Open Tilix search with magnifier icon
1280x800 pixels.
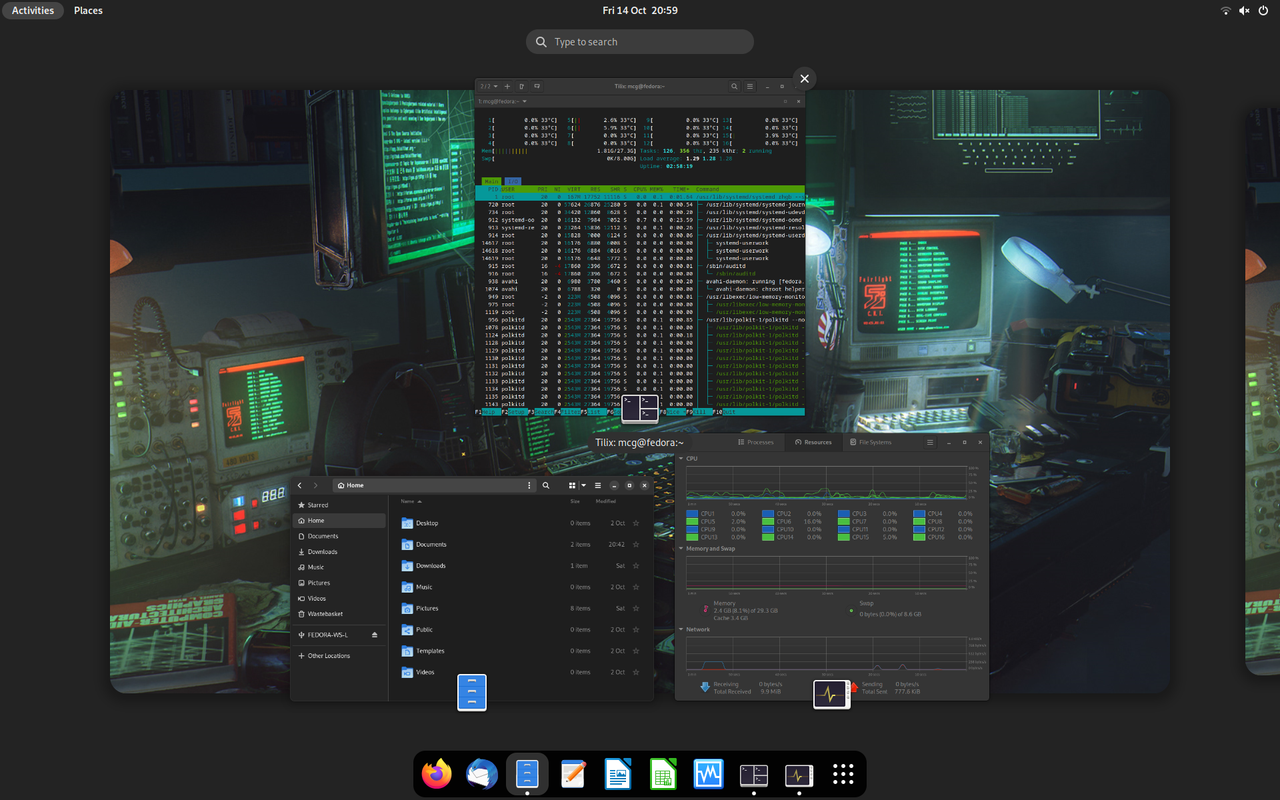(x=735, y=86)
